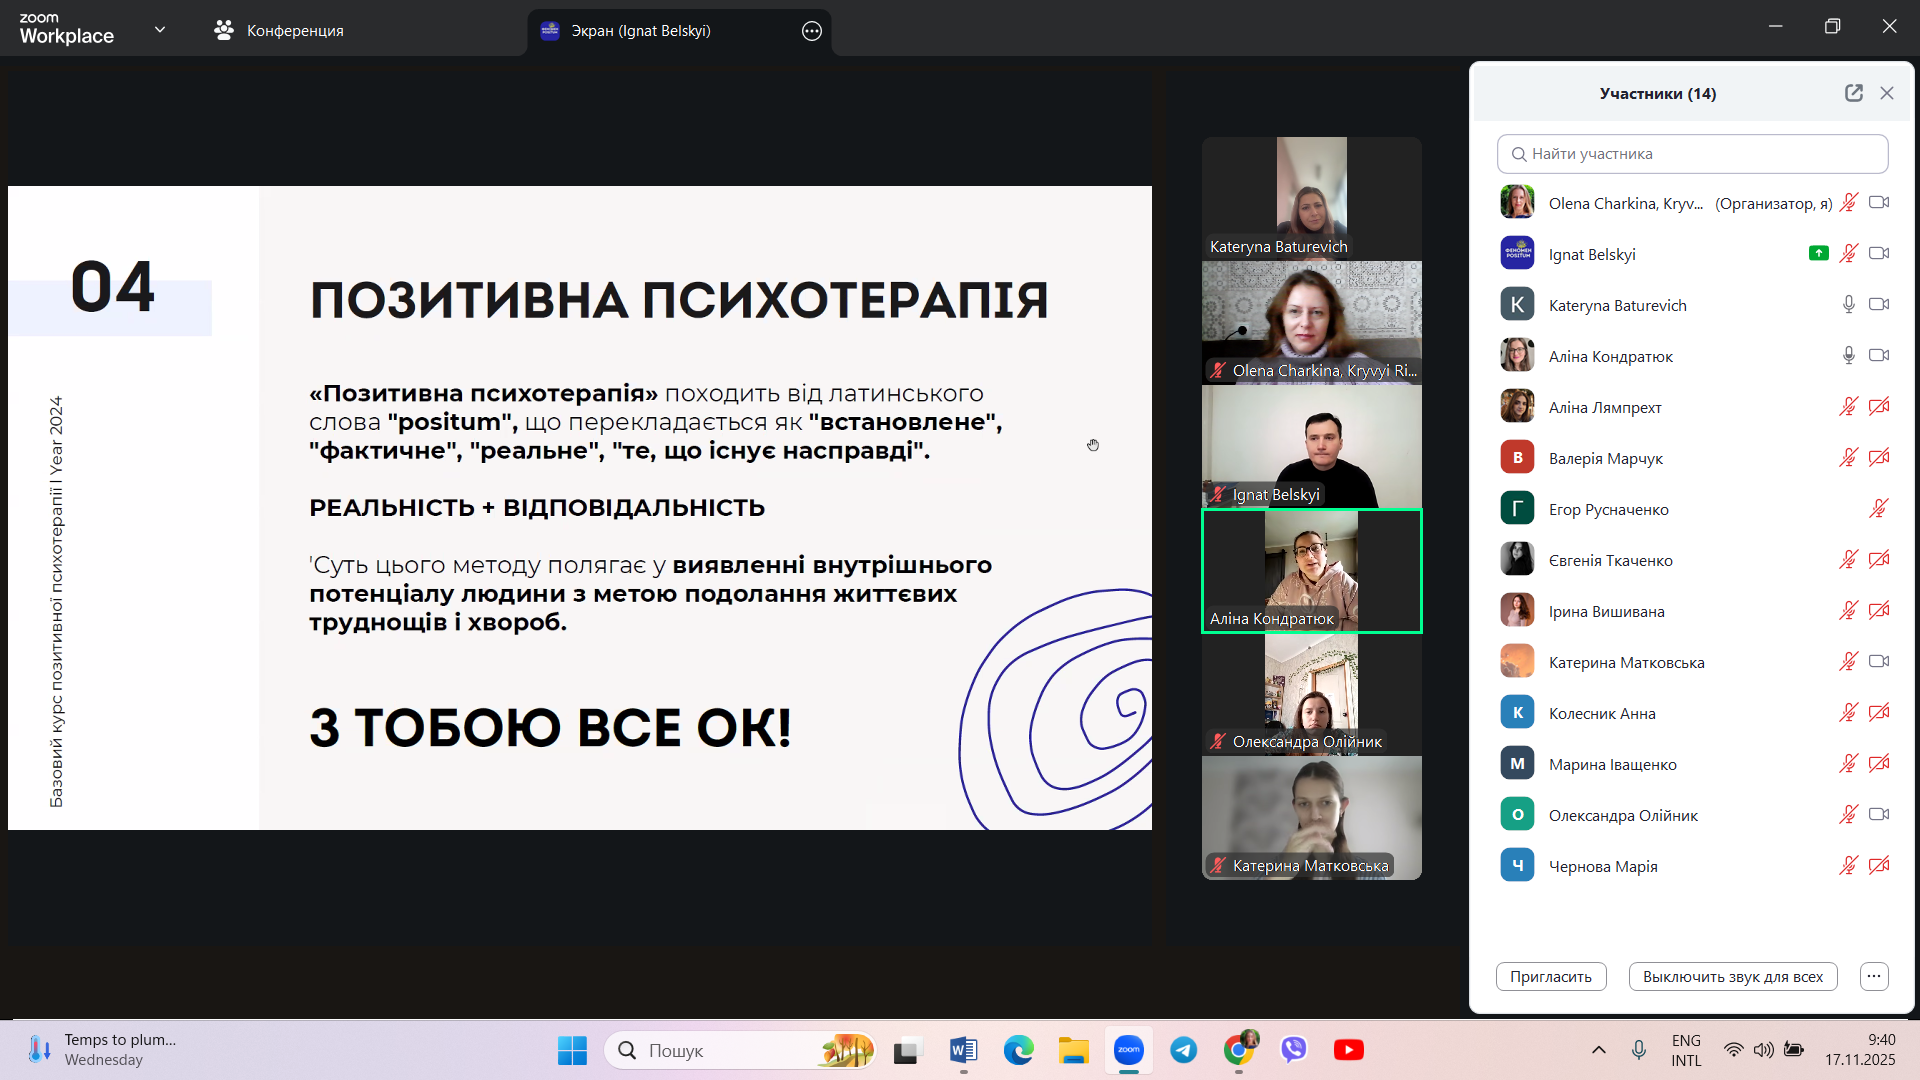Open screen share options ellipsis menu
Viewport: 1920px width, 1080px height.
tap(811, 31)
